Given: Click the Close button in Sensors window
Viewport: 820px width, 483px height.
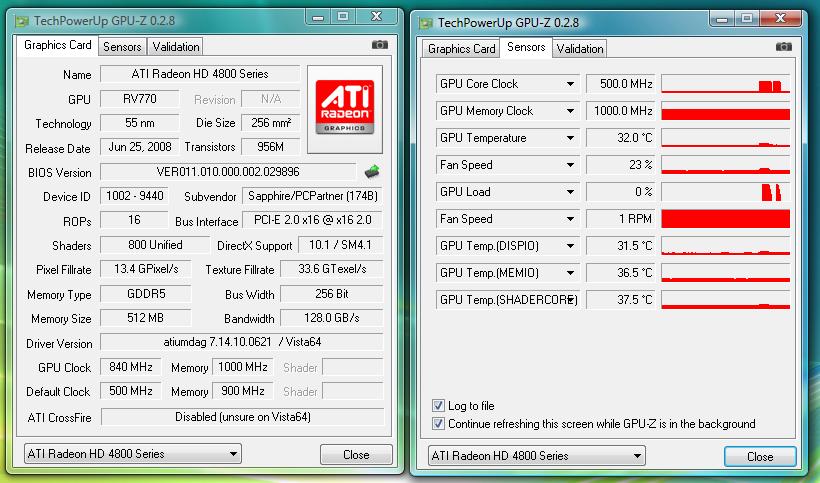Looking at the screenshot, I should (760, 457).
